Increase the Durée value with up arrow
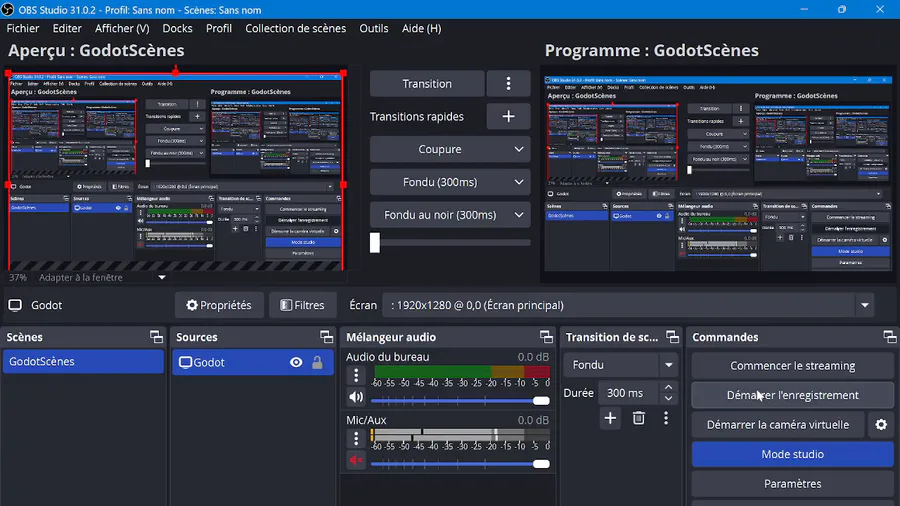The height and width of the screenshot is (506, 900). click(668, 387)
